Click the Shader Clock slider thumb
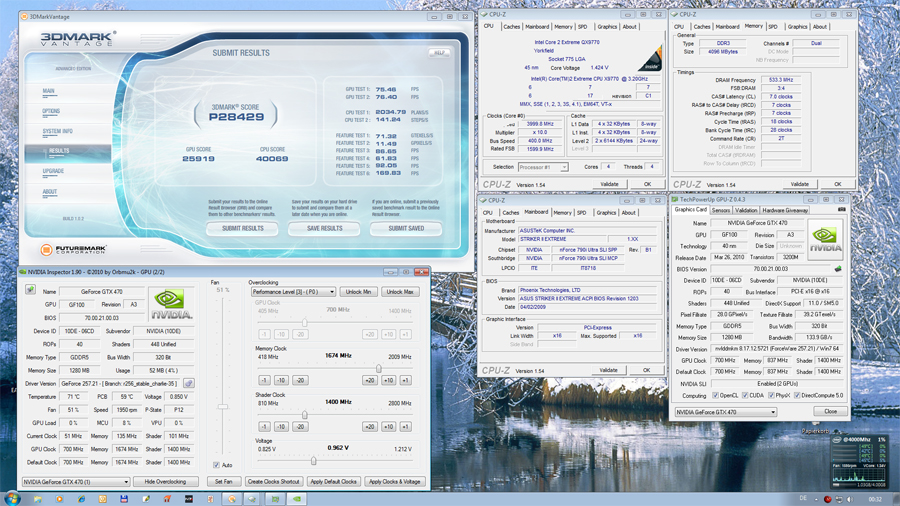900x506 pixels. click(x=305, y=415)
